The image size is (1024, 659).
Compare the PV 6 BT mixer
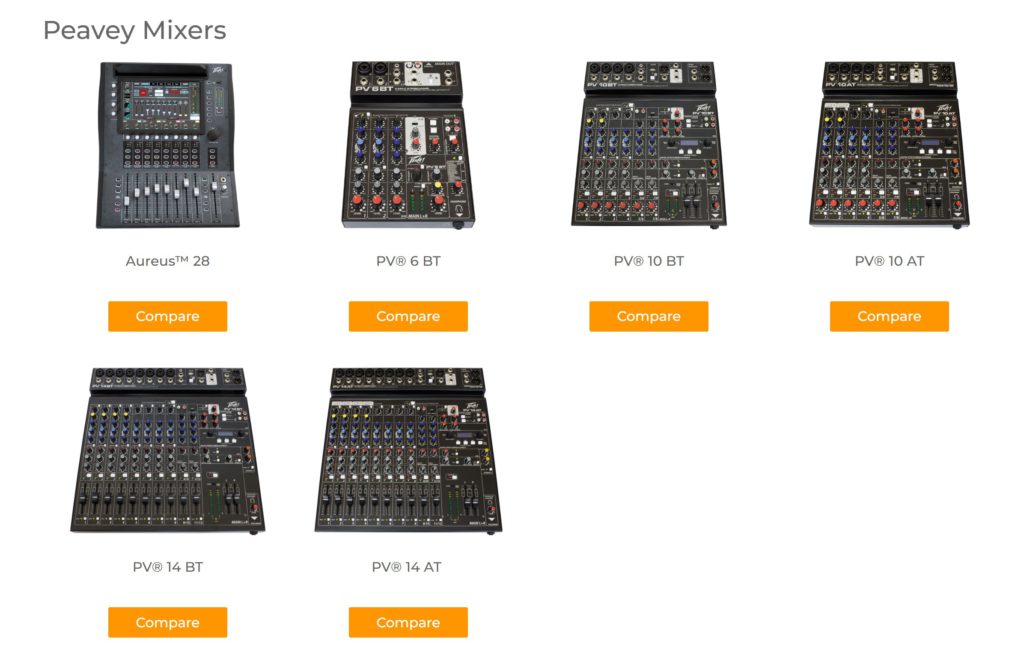click(x=408, y=316)
